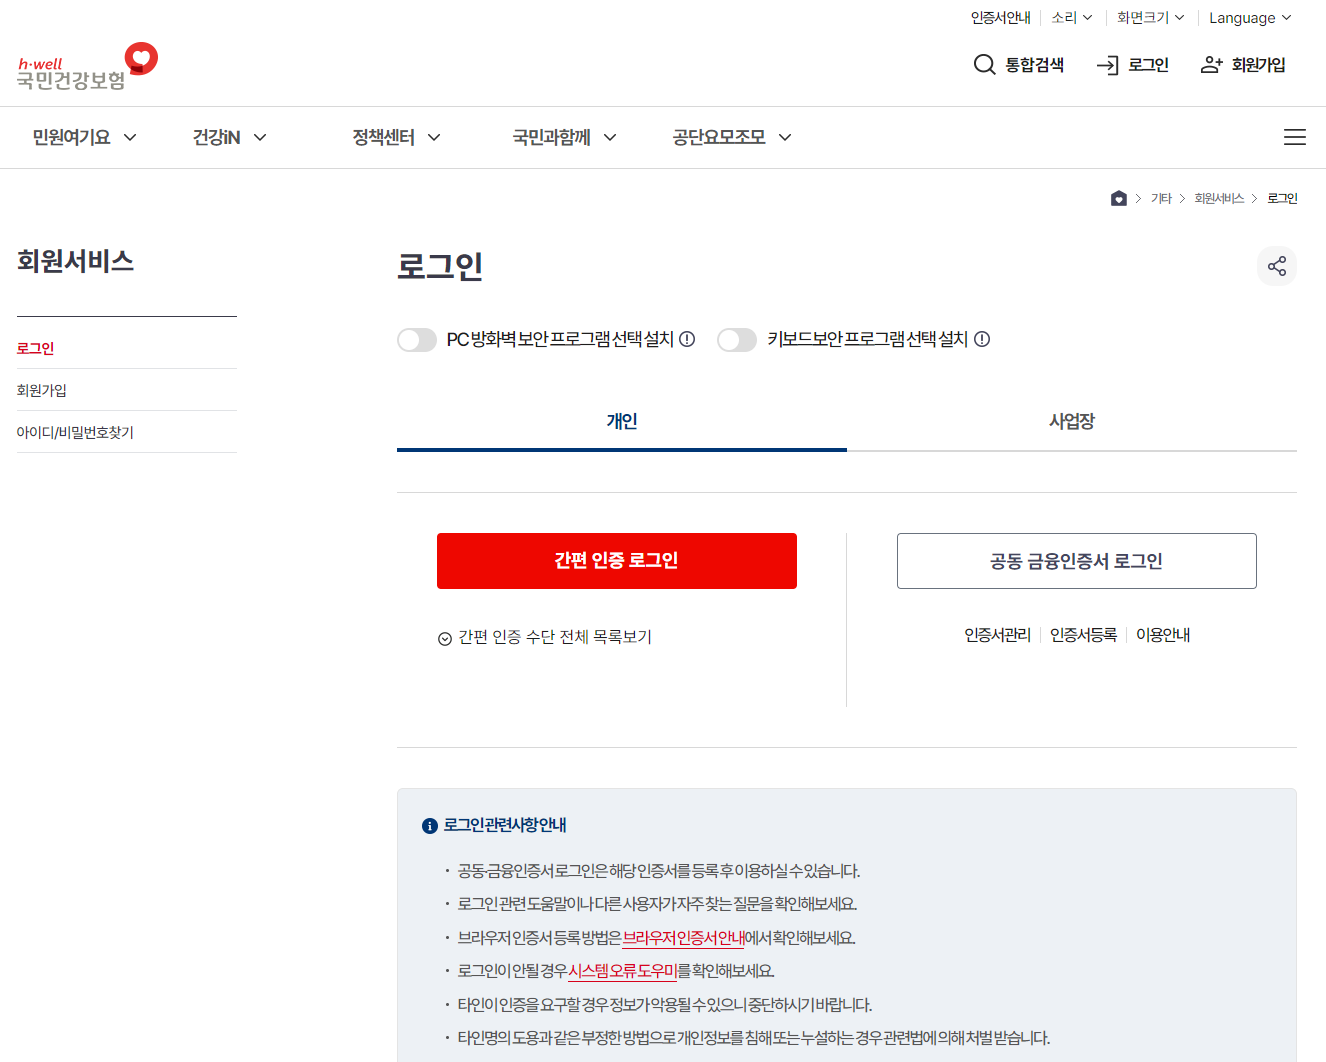Enable the PC 방화벽 보안프로그램 installation toggle
Screen dimensions: 1326x1062
pos(417,339)
